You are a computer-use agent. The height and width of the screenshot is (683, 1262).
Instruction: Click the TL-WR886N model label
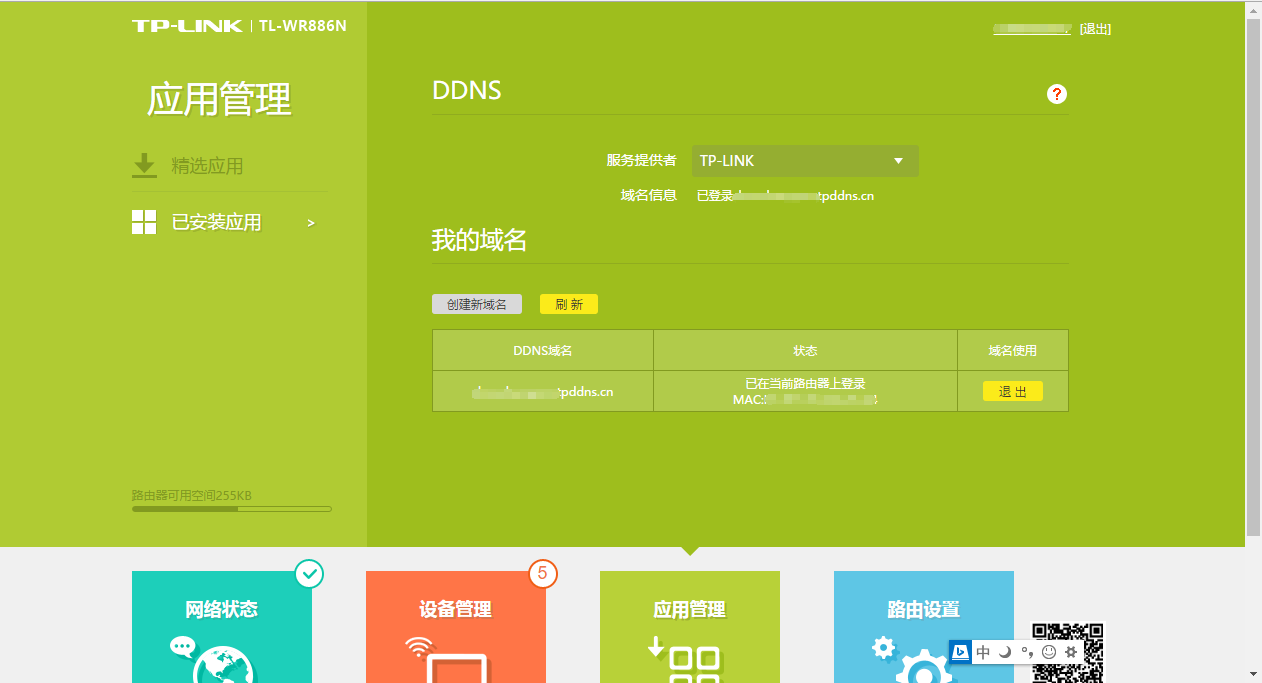(x=302, y=25)
